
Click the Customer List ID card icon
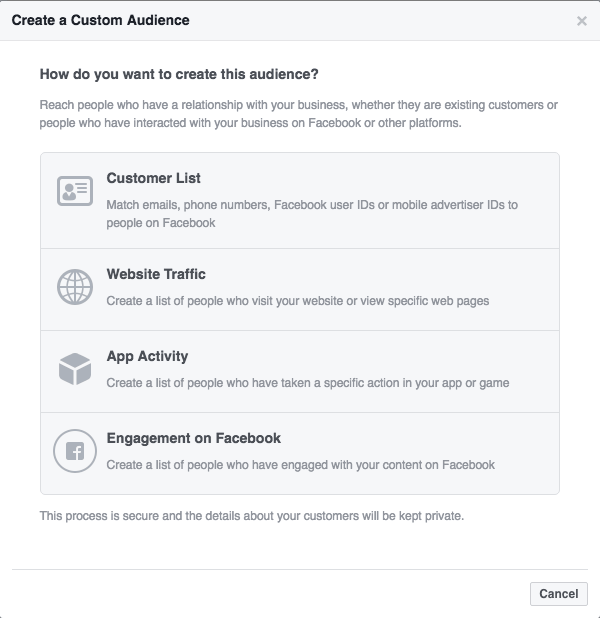point(75,191)
